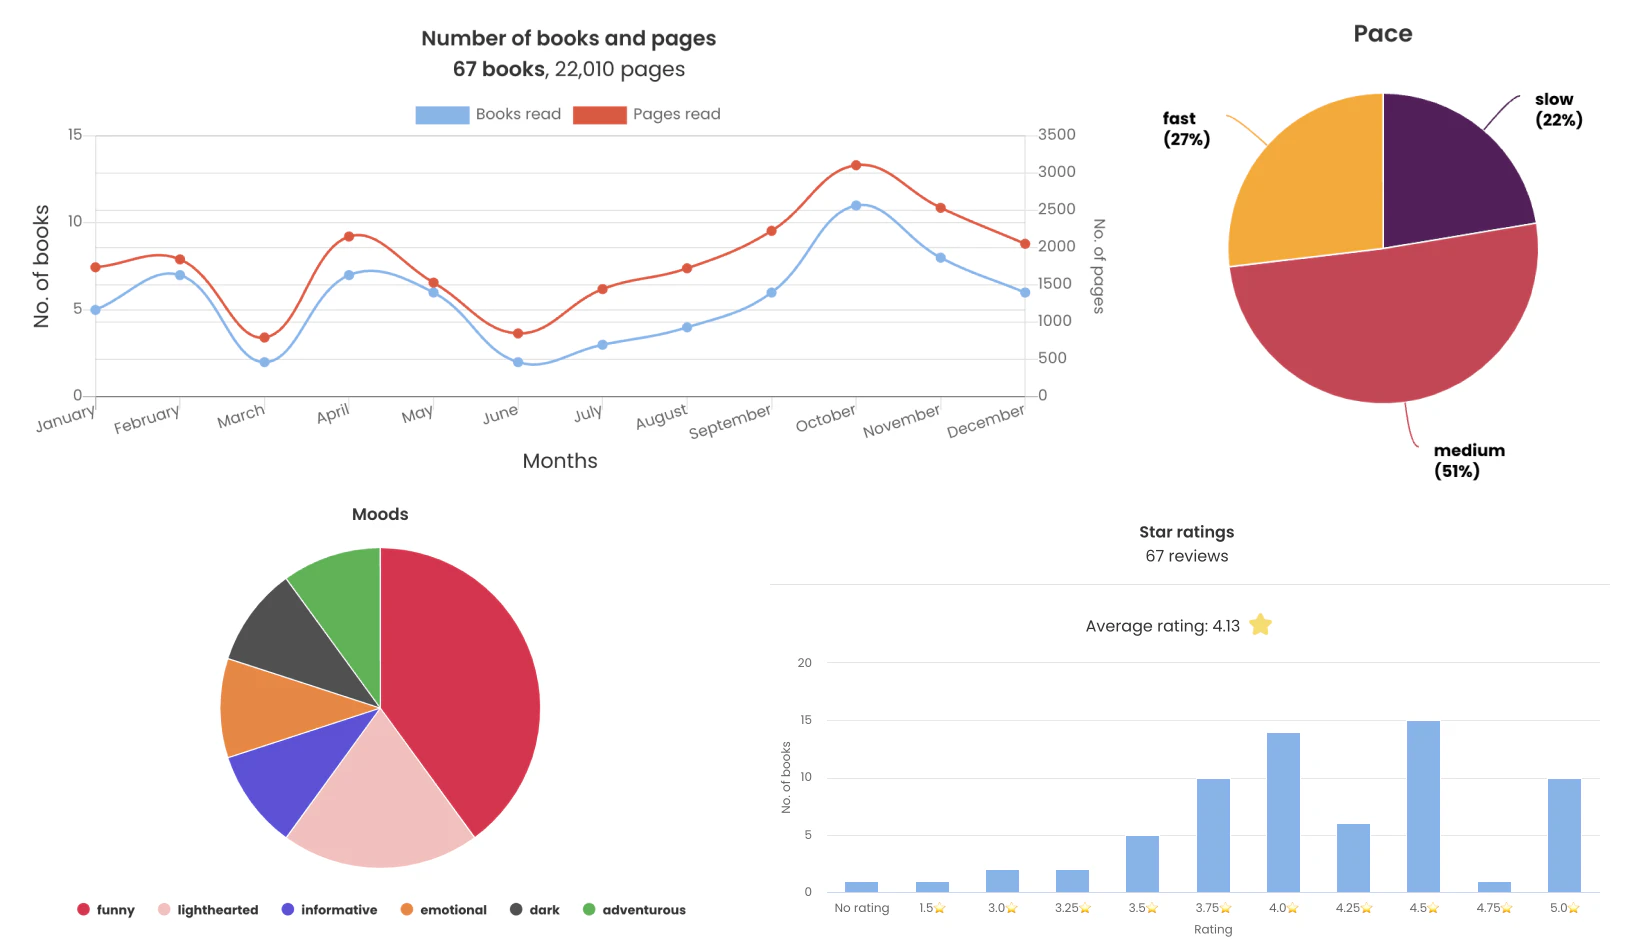Click the emotional legend dot
Screen dimensions: 1627x951
point(409,909)
